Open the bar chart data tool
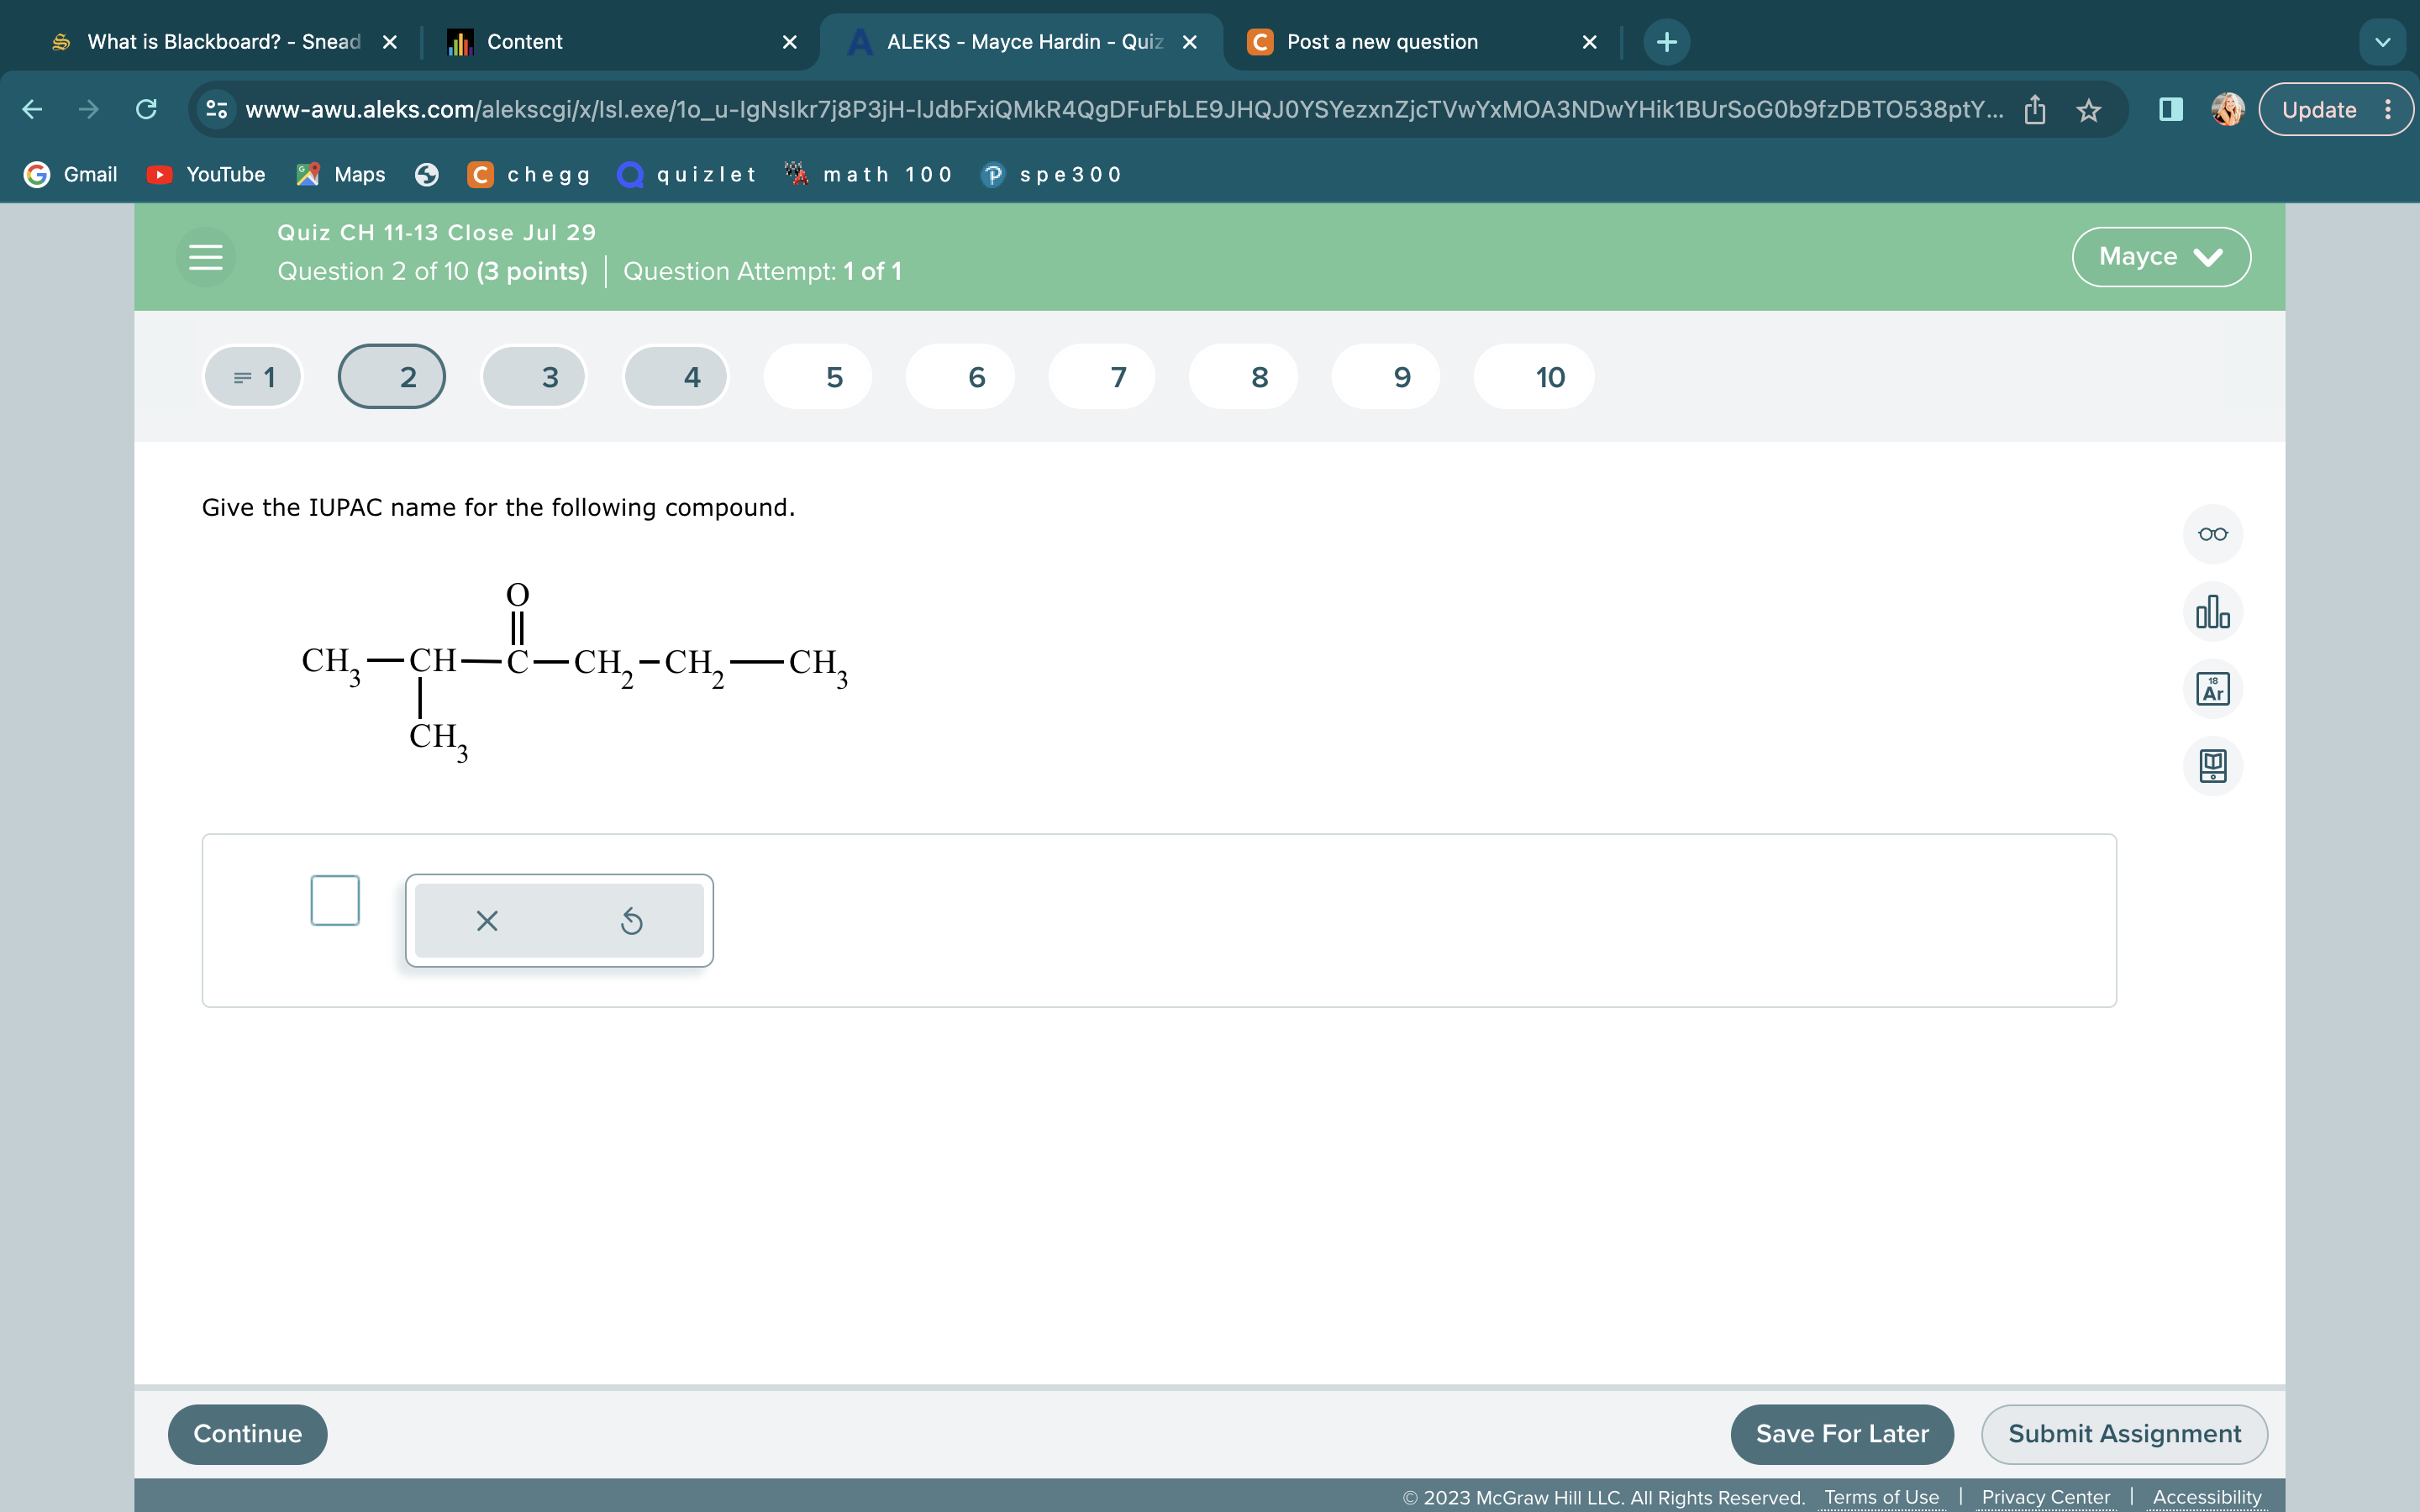Viewport: 2420px width, 1512px height. click(2212, 612)
